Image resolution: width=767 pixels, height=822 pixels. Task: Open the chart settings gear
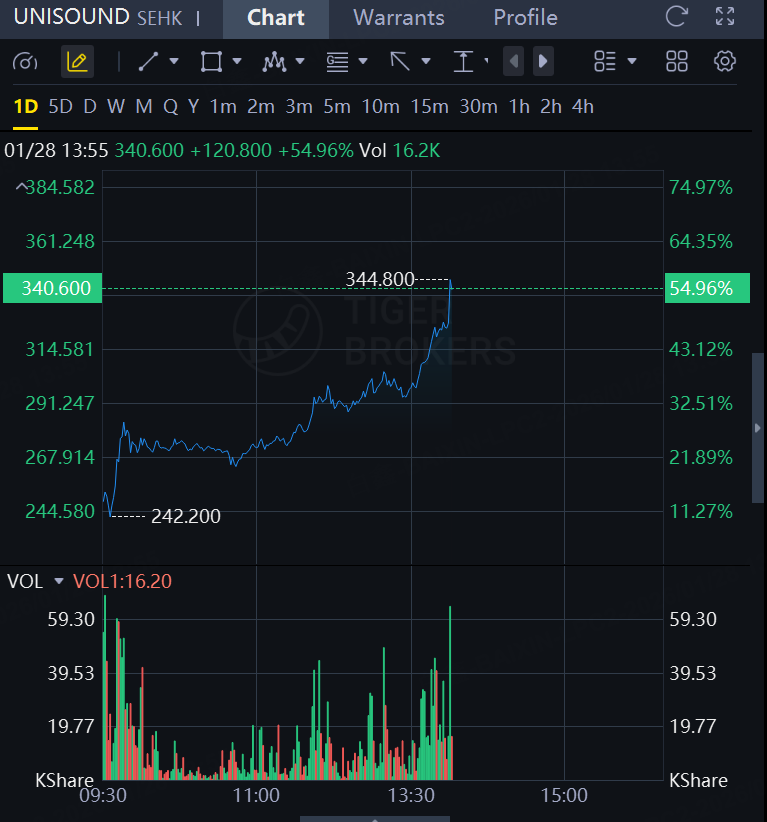tap(725, 61)
